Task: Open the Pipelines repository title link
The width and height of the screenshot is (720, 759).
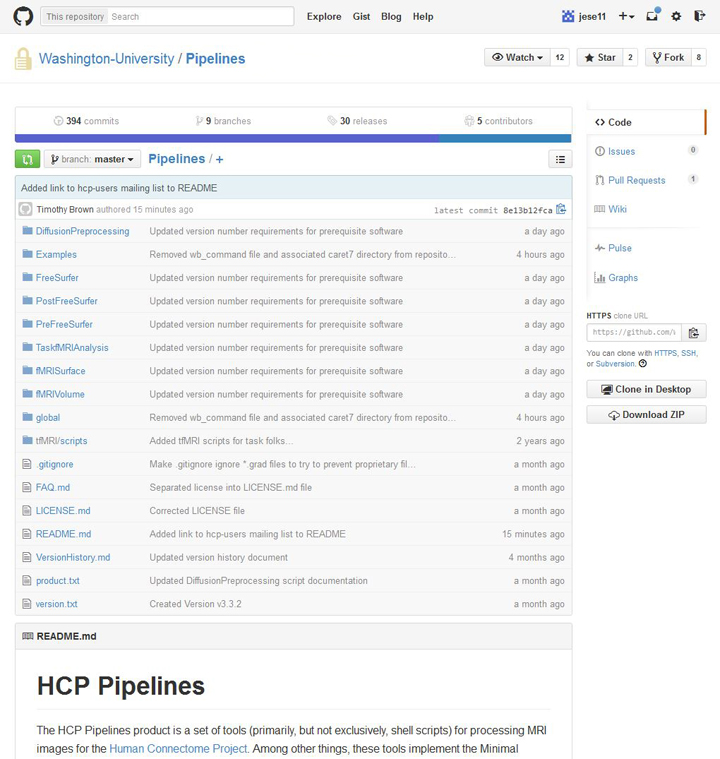Action: (215, 59)
